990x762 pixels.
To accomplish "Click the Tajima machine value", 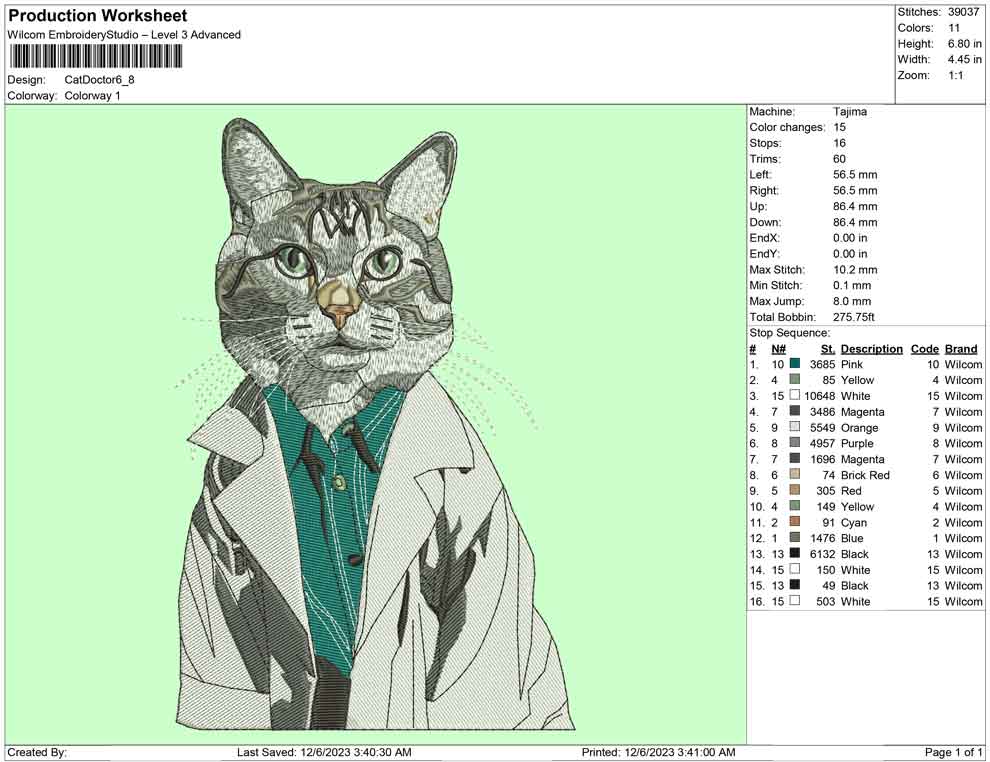I will point(849,111).
